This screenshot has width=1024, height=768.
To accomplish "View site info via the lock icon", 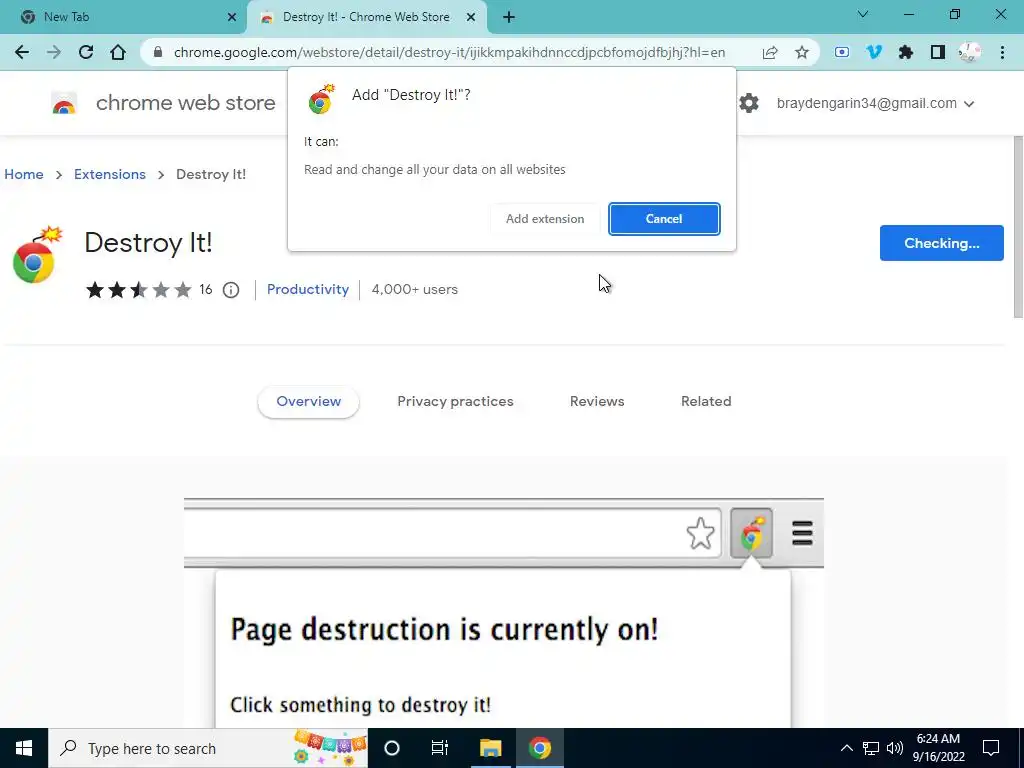I will [x=157, y=52].
